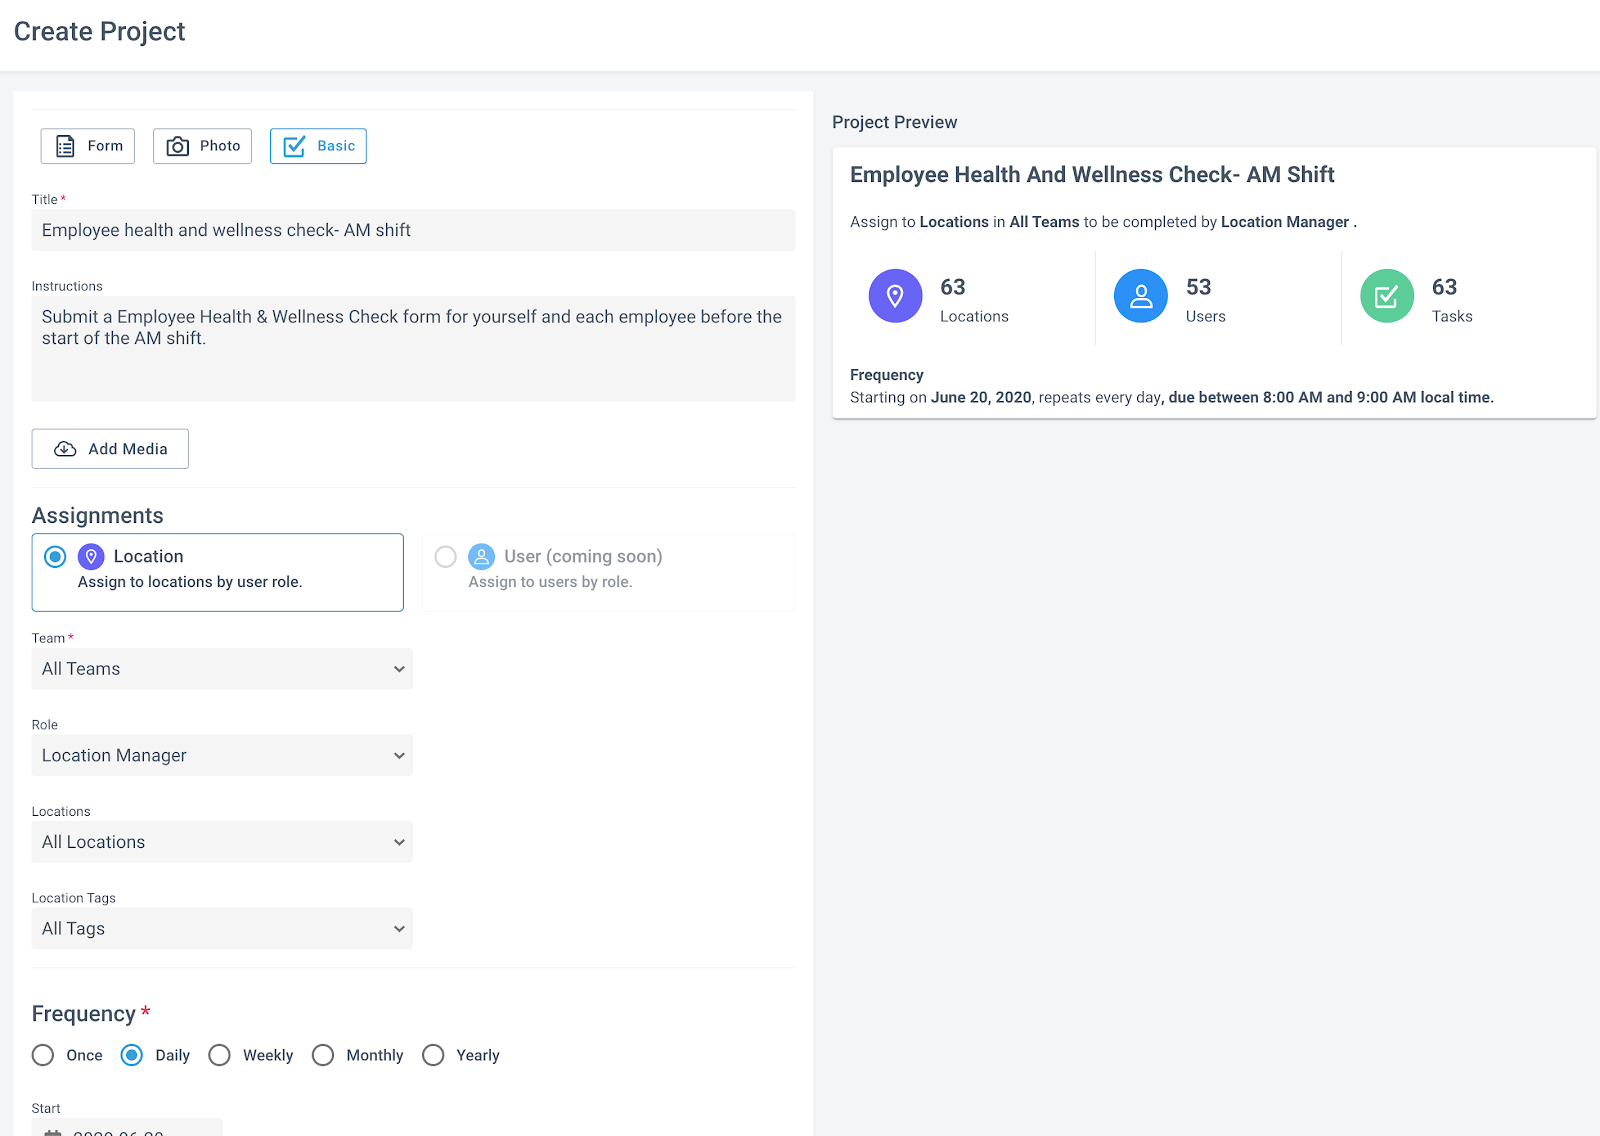Open the All Locations dropdown
Screen dimensions: 1600x1136
point(222,842)
